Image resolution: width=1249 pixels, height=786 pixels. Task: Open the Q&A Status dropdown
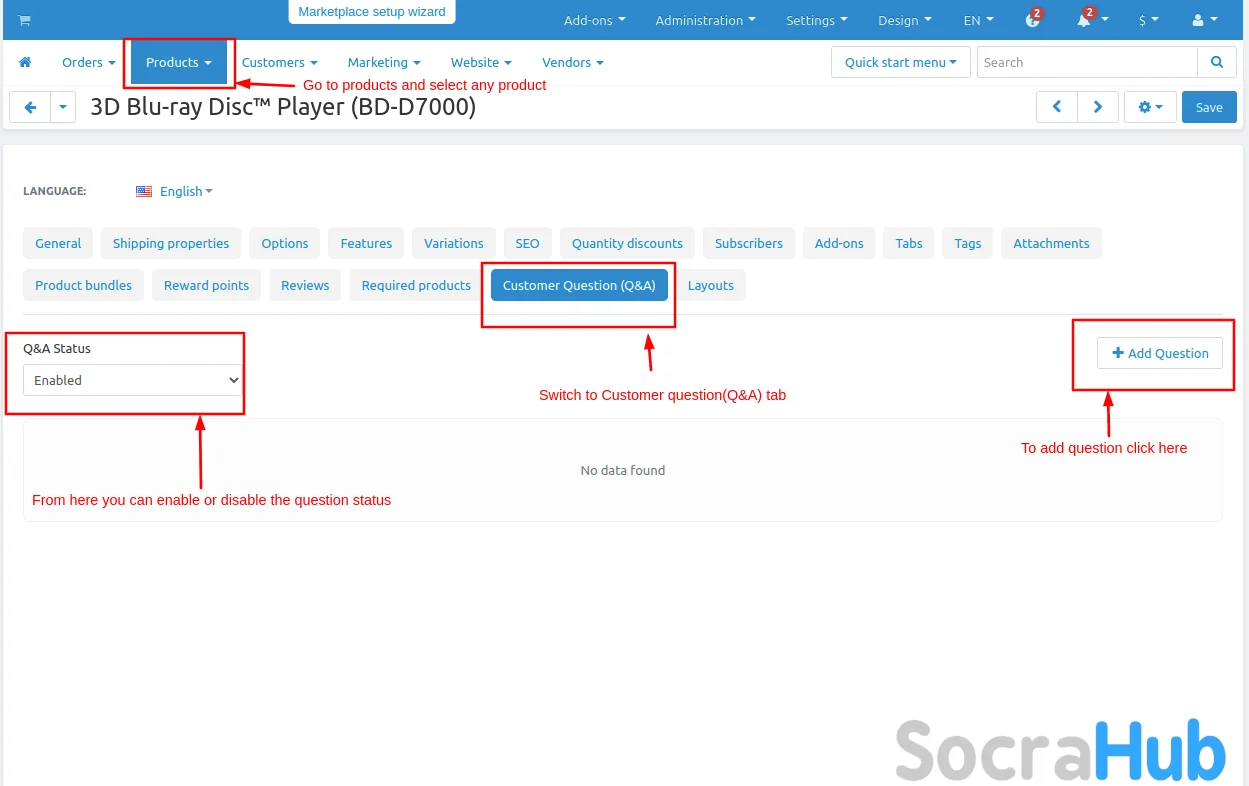pyautogui.click(x=132, y=380)
